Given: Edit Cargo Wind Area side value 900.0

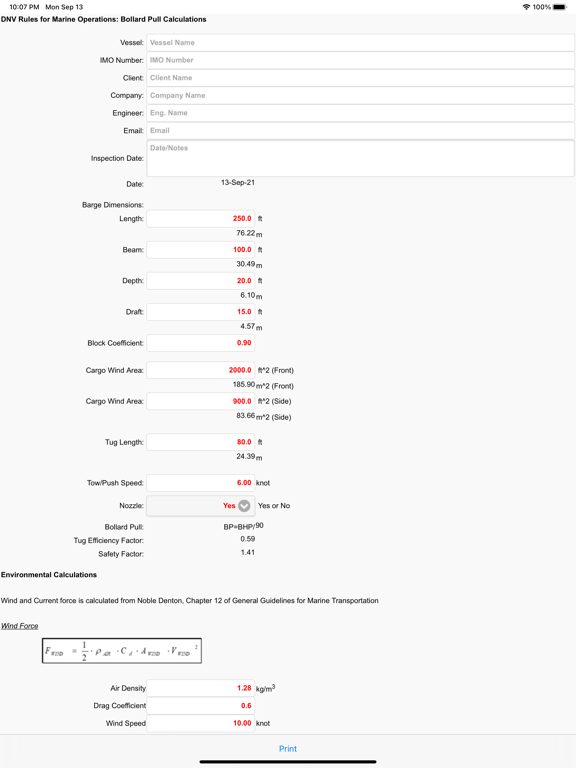Looking at the screenshot, I should (200, 401).
